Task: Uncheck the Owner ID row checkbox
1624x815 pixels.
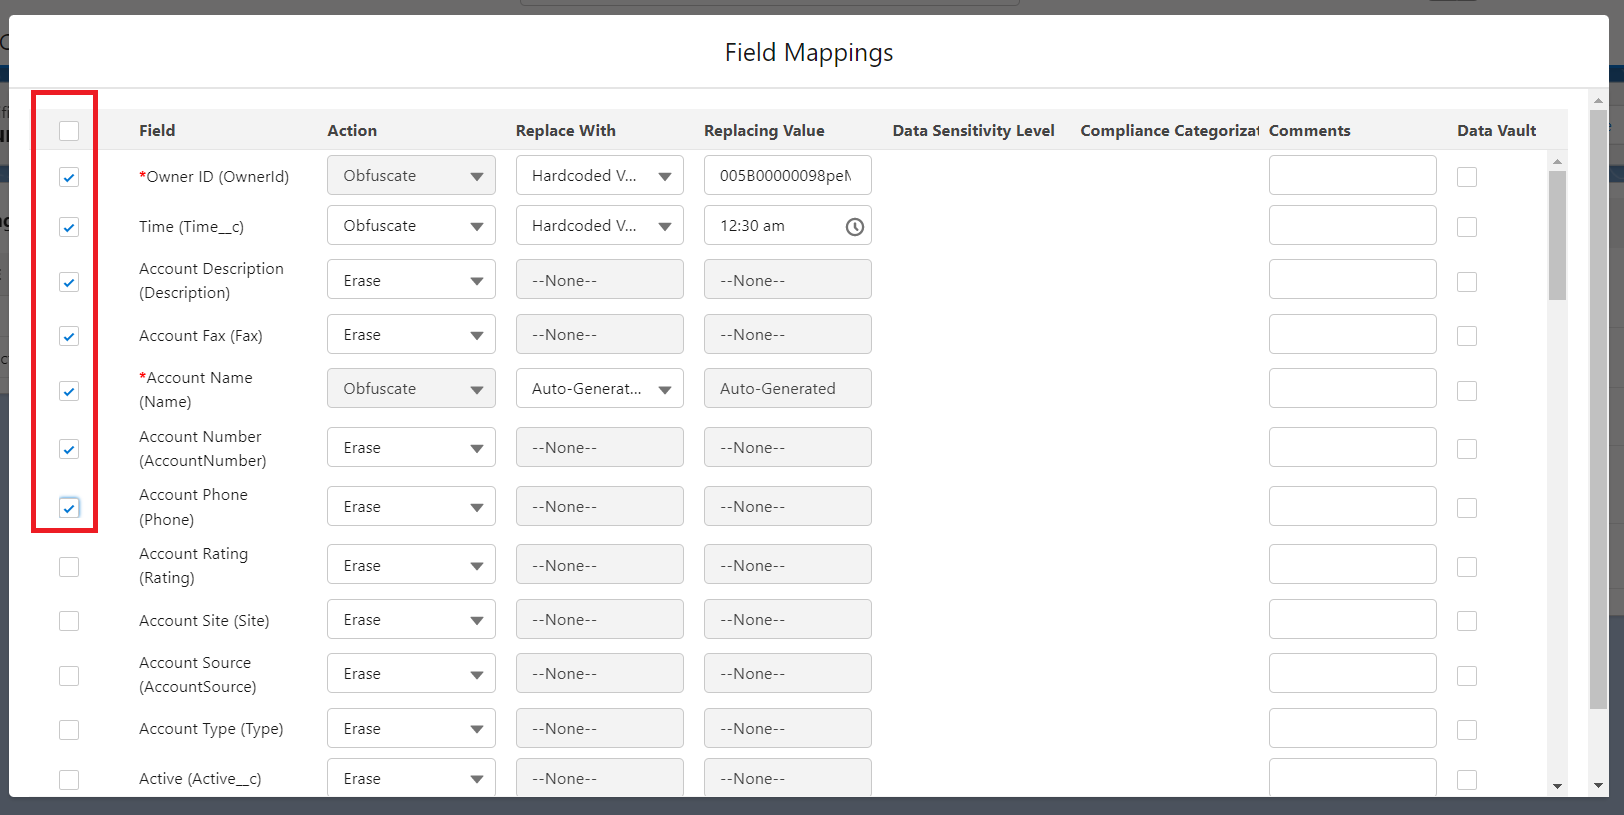Action: (x=69, y=177)
